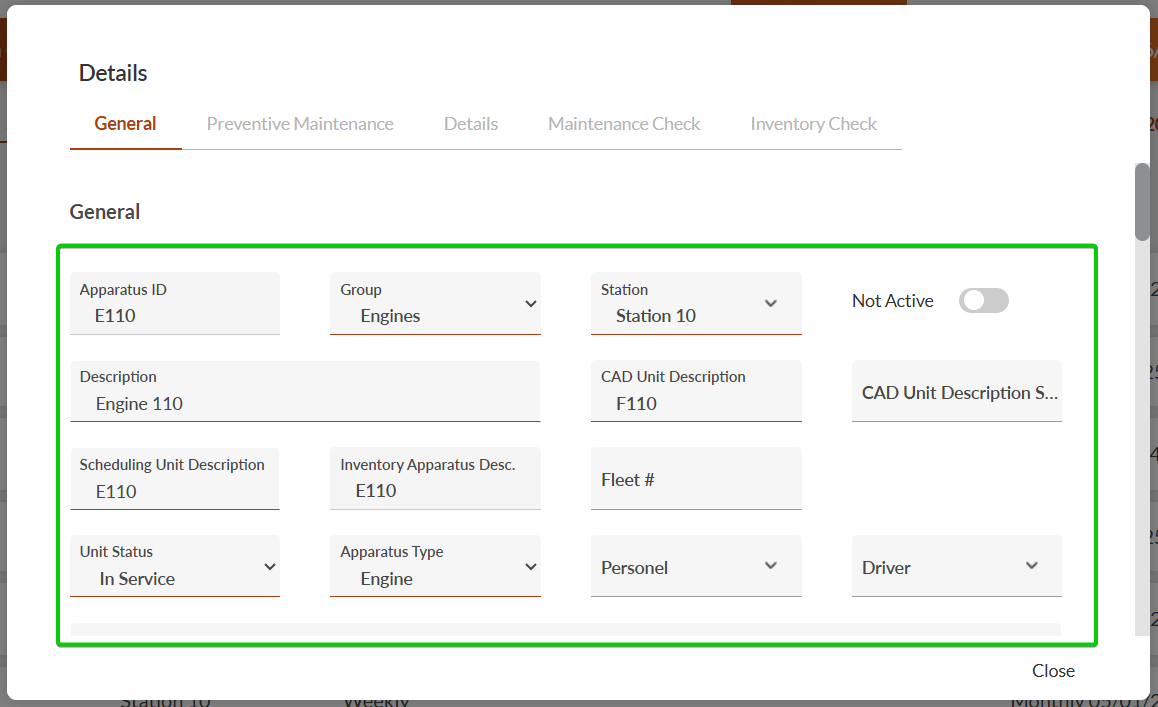Expand the Apparatus Type dropdown
This screenshot has width=1158, height=707.
coord(435,567)
